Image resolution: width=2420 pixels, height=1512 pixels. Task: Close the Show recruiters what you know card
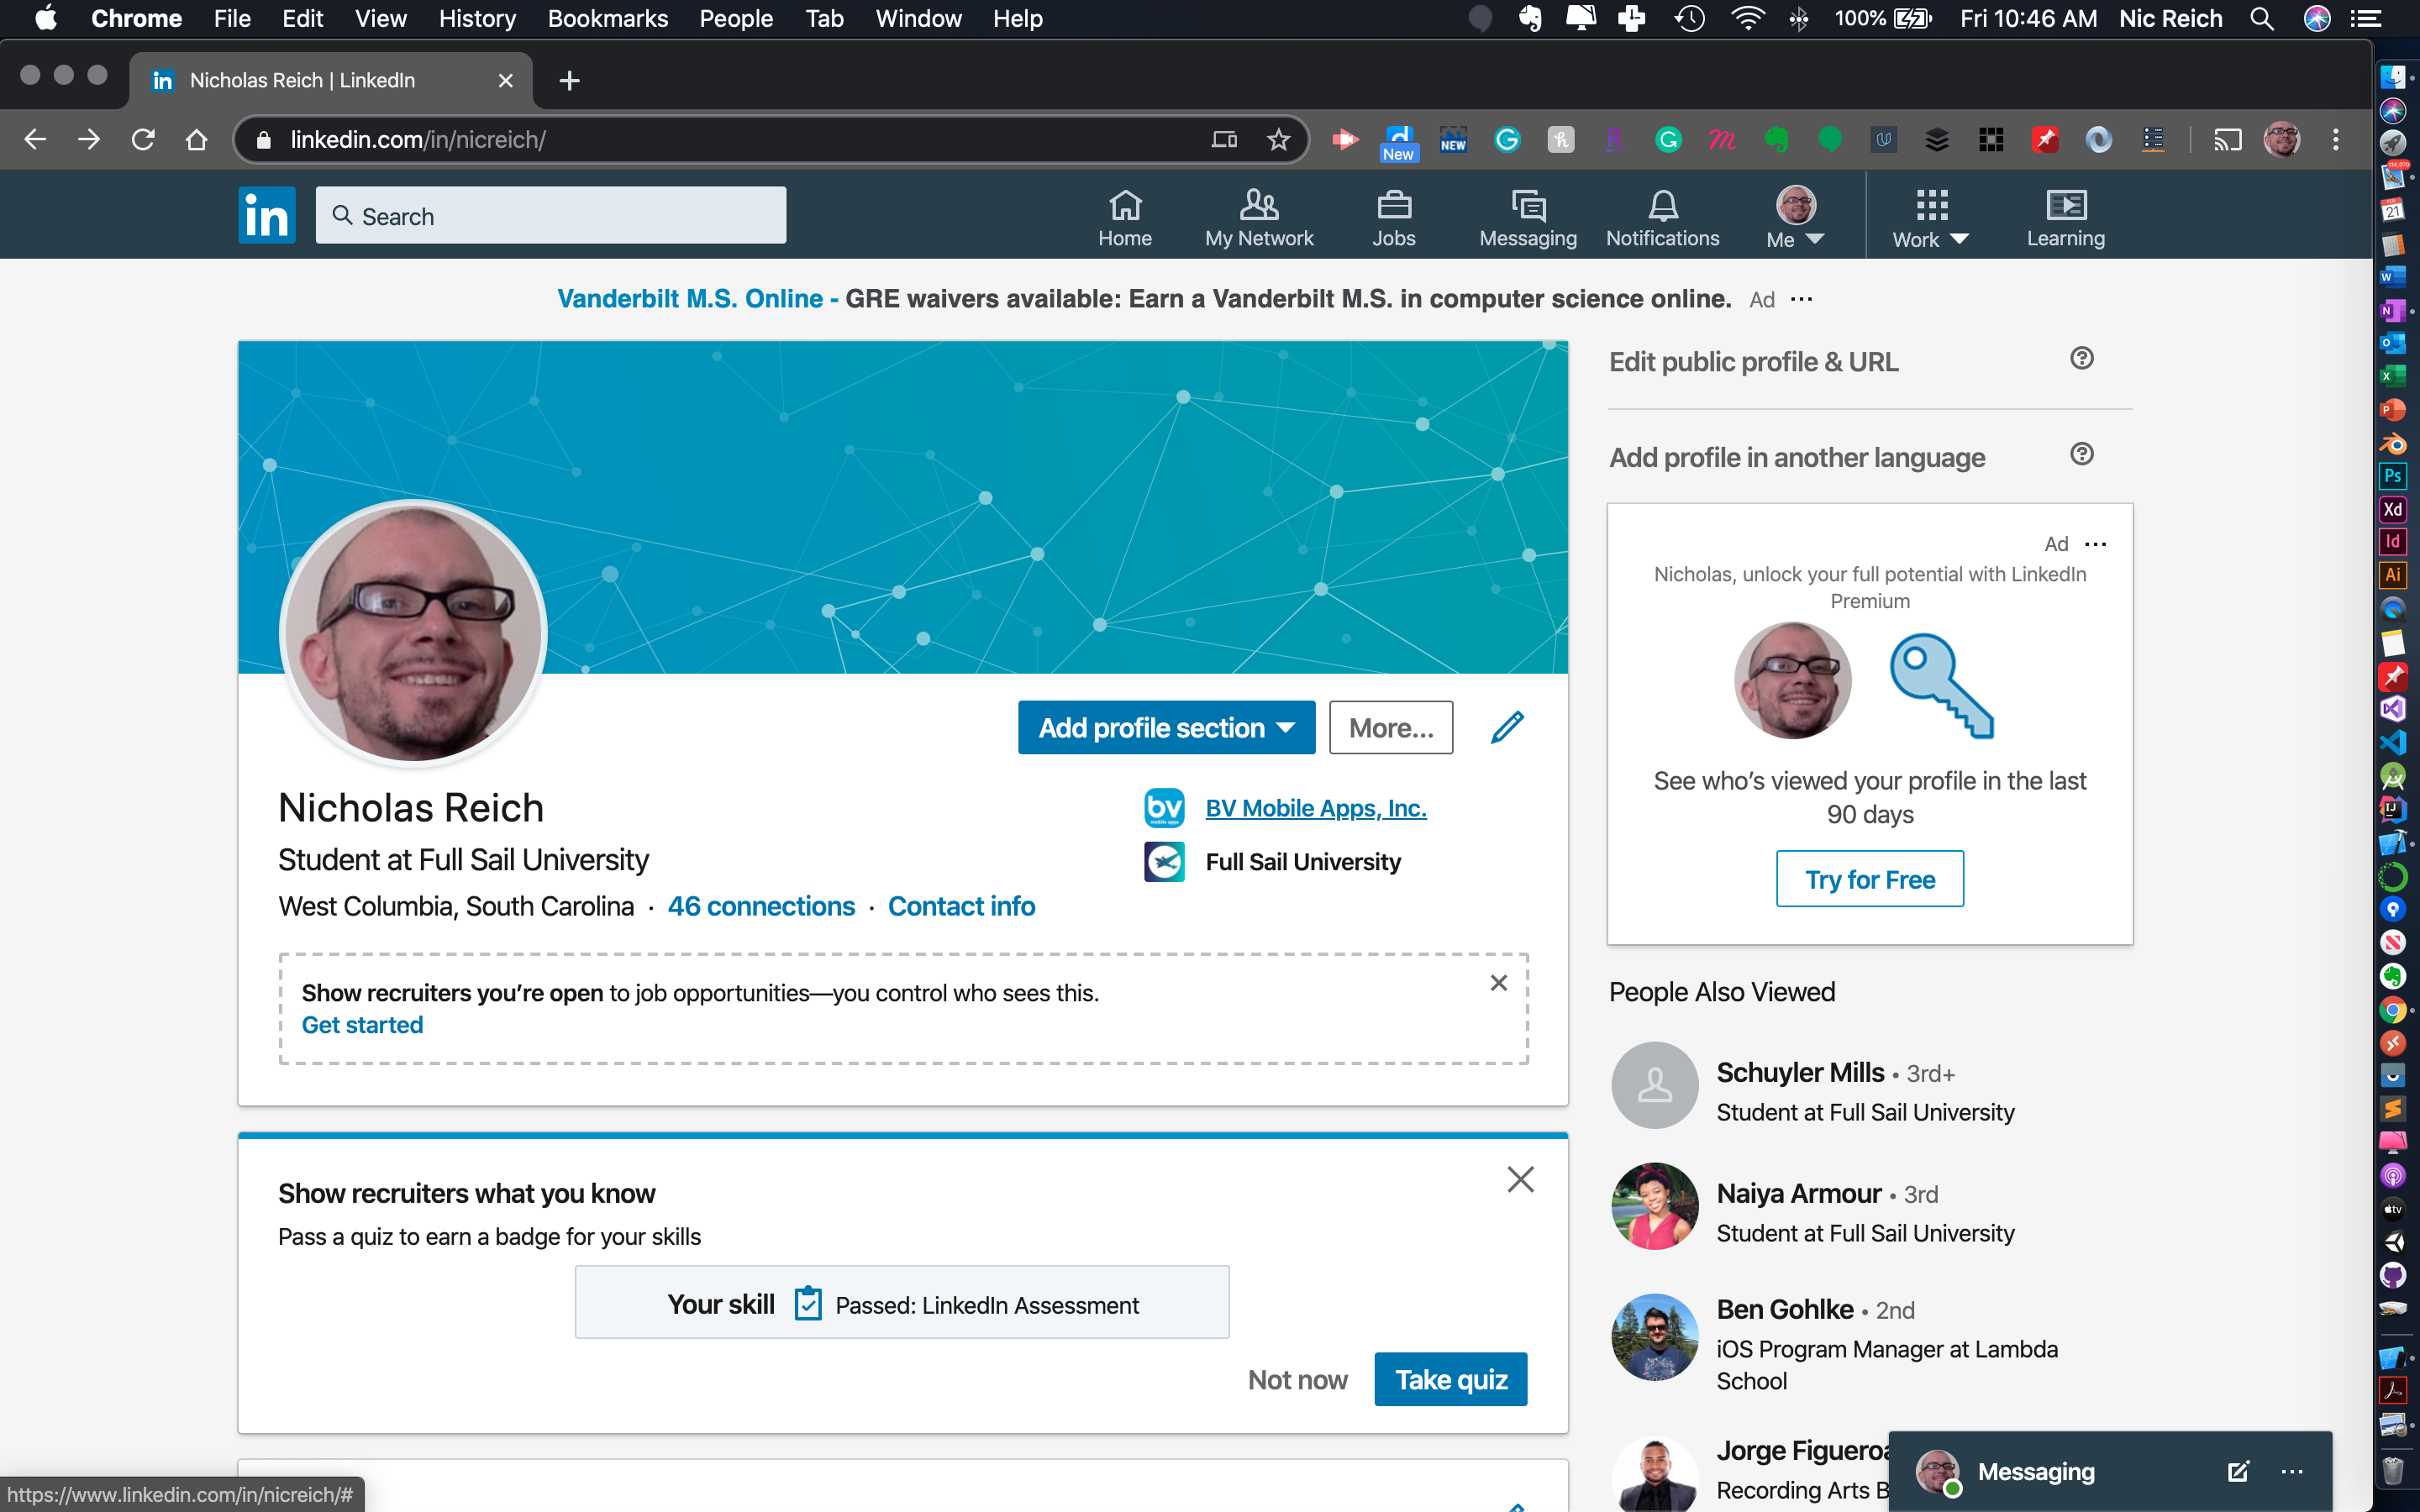[1520, 1180]
